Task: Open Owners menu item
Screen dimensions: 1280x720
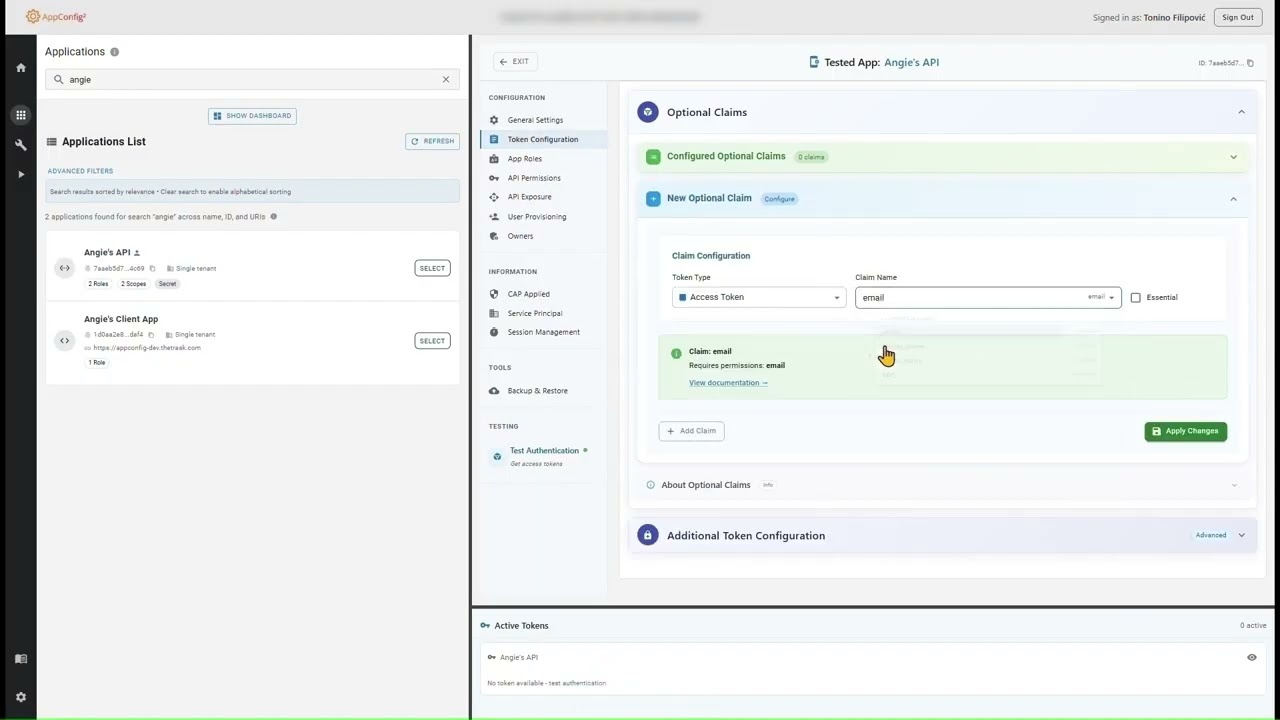Action: (520, 236)
